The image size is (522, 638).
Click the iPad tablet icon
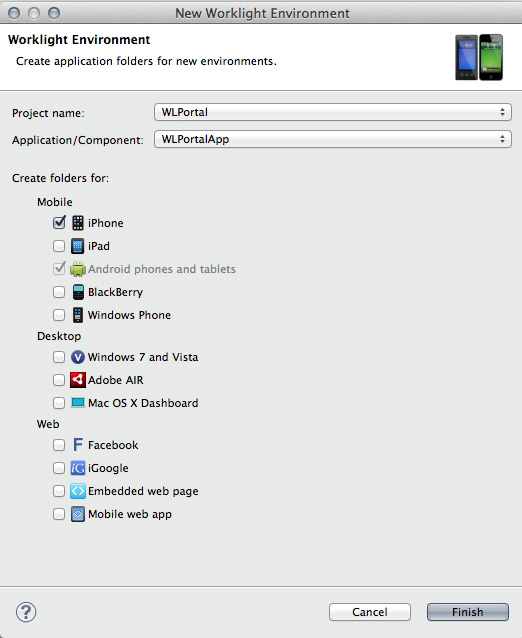coord(78,246)
